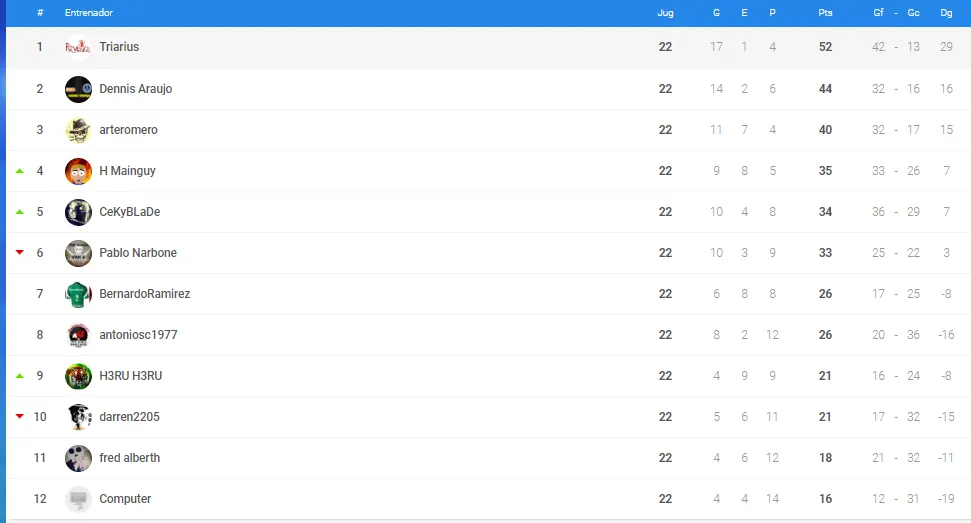Screen dimensions: 971x523
Task: Click H Mainguy's 26 goals against value
Action: [x=913, y=171]
